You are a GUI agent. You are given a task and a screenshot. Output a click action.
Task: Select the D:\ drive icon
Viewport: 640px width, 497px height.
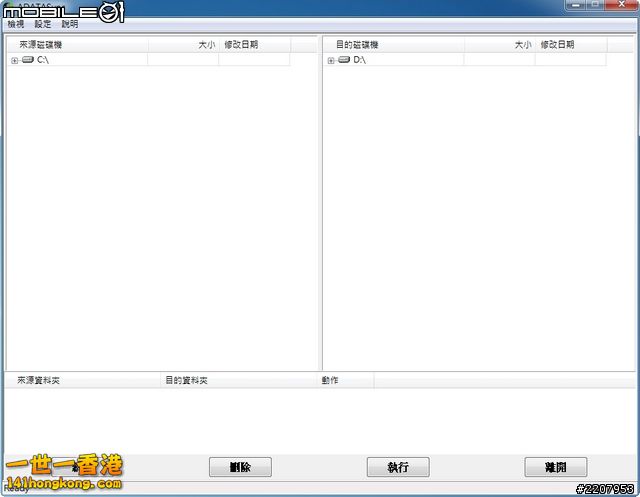344,60
